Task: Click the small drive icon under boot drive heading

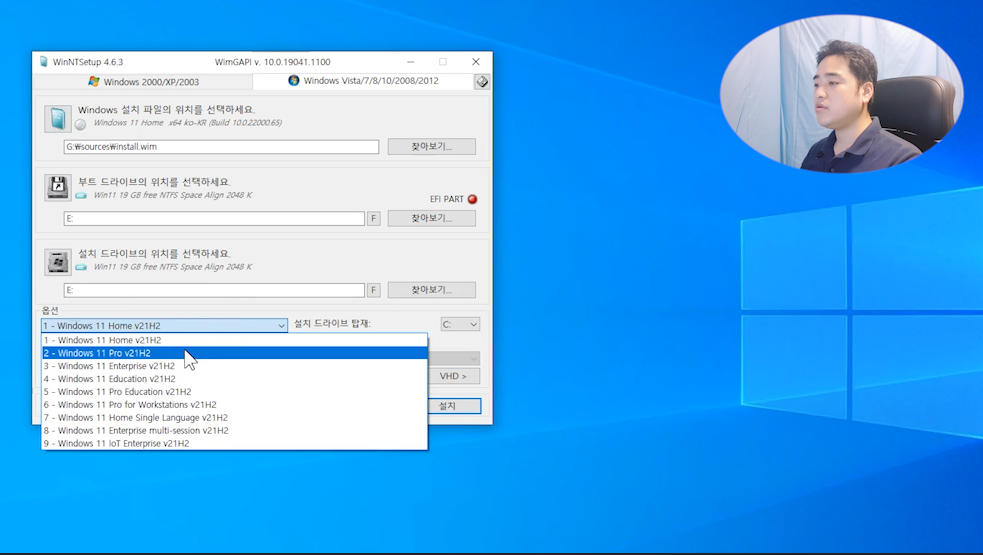Action: [x=81, y=196]
